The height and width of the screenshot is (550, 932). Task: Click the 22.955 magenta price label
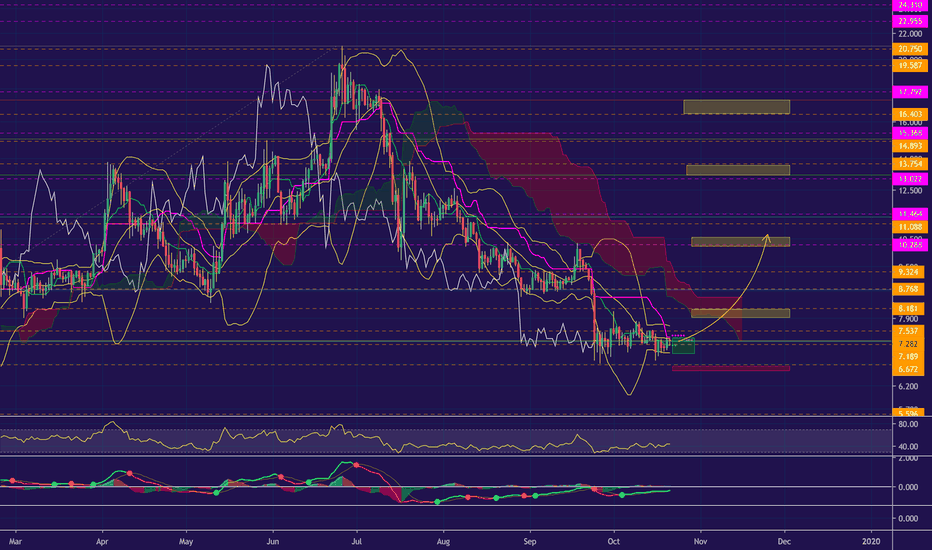pos(910,21)
